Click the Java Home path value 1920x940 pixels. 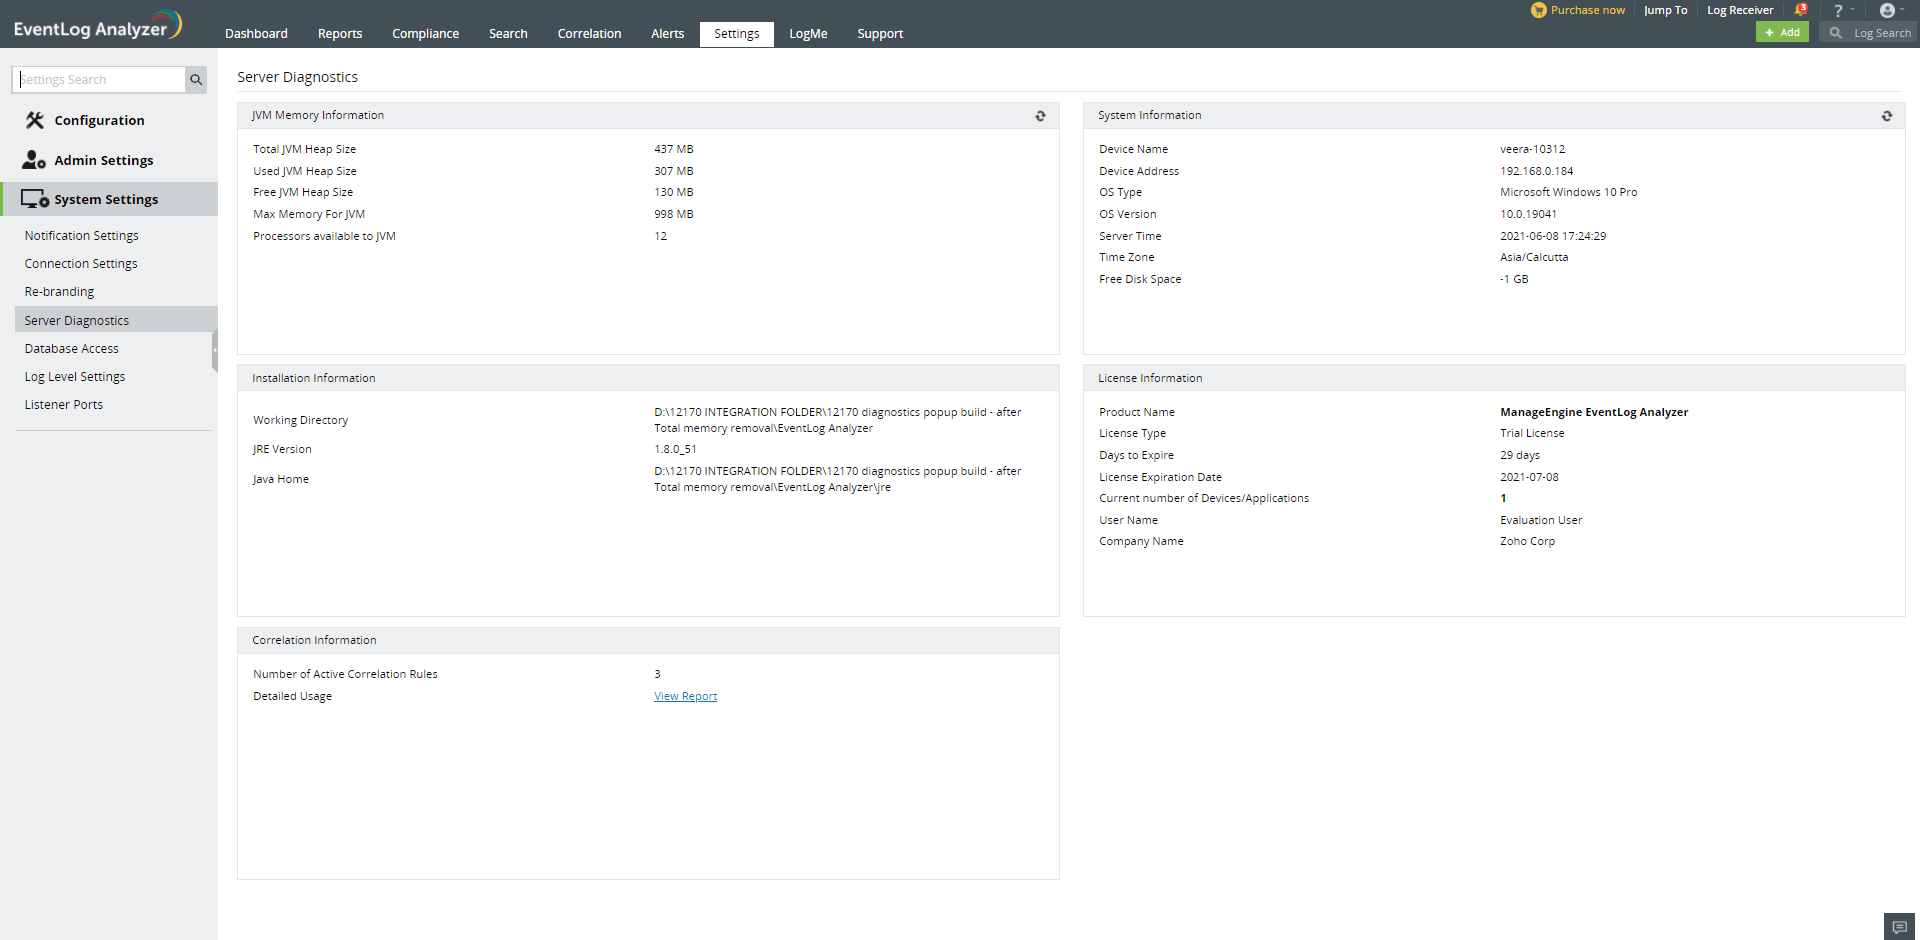pyautogui.click(x=838, y=479)
